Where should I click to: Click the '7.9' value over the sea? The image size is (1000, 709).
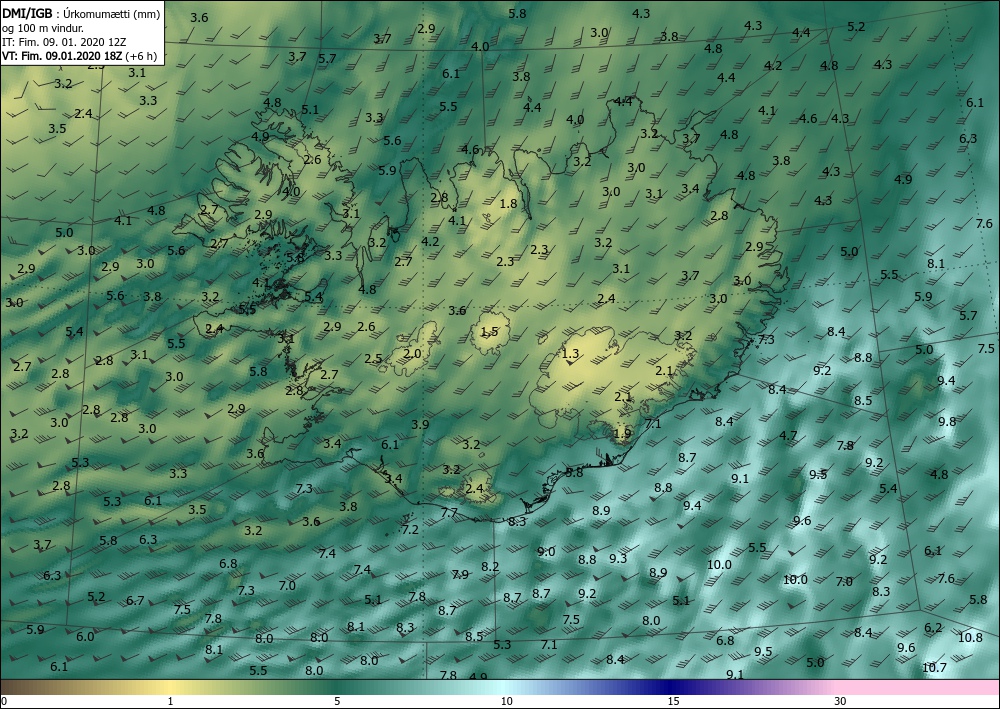point(460,574)
